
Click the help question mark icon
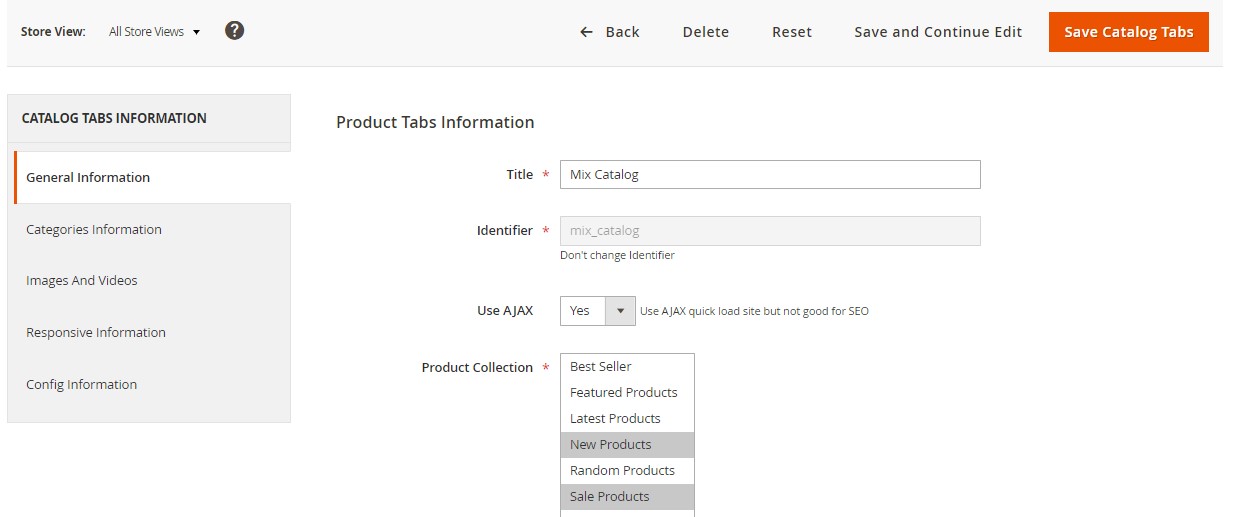pyautogui.click(x=234, y=31)
